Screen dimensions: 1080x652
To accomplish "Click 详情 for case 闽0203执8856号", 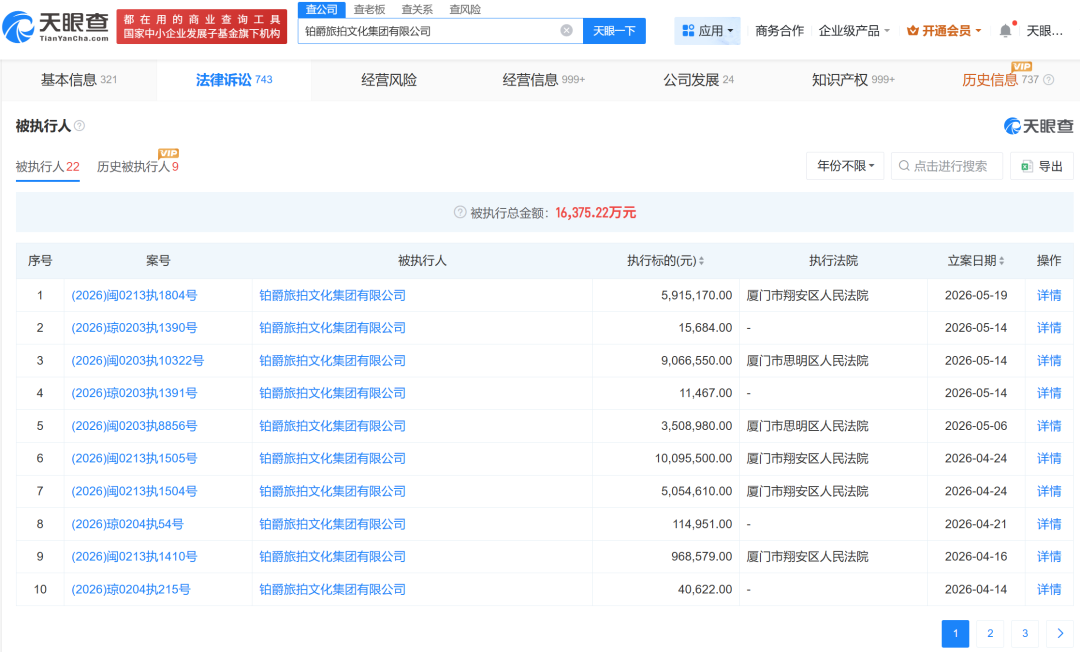I will point(1049,426).
